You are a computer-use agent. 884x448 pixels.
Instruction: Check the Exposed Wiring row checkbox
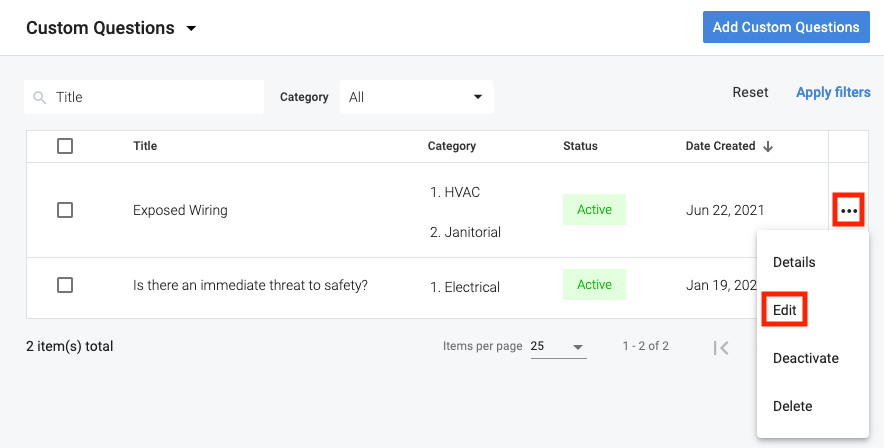[x=65, y=210]
